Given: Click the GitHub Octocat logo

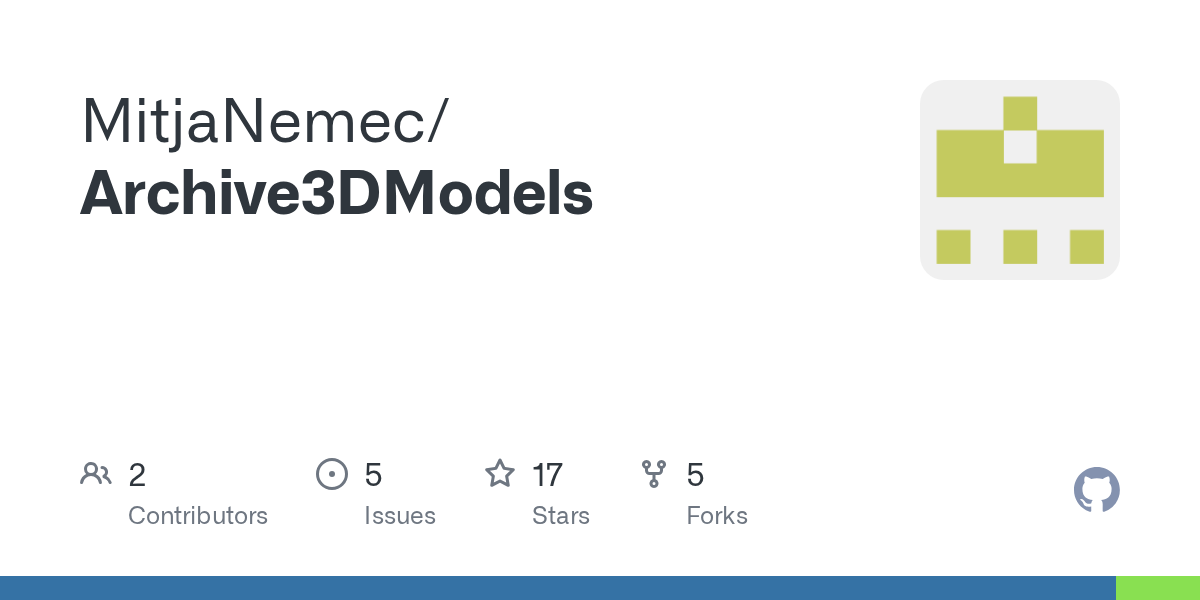Looking at the screenshot, I should tap(1096, 490).
